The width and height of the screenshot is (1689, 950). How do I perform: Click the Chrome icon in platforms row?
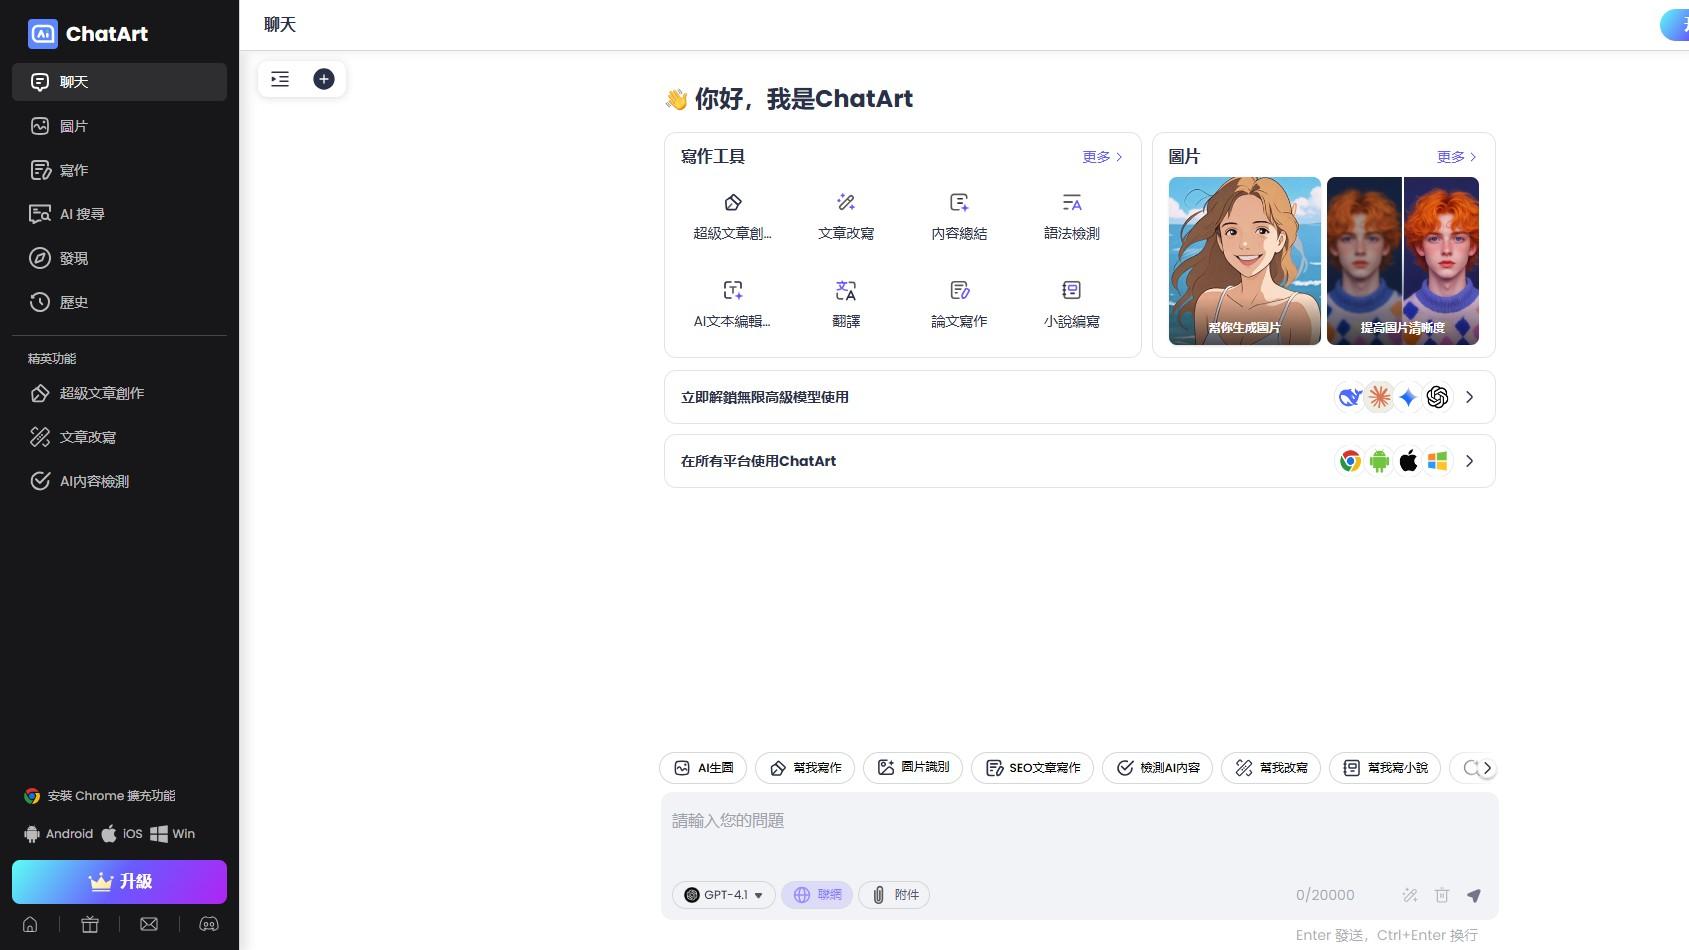[1350, 461]
